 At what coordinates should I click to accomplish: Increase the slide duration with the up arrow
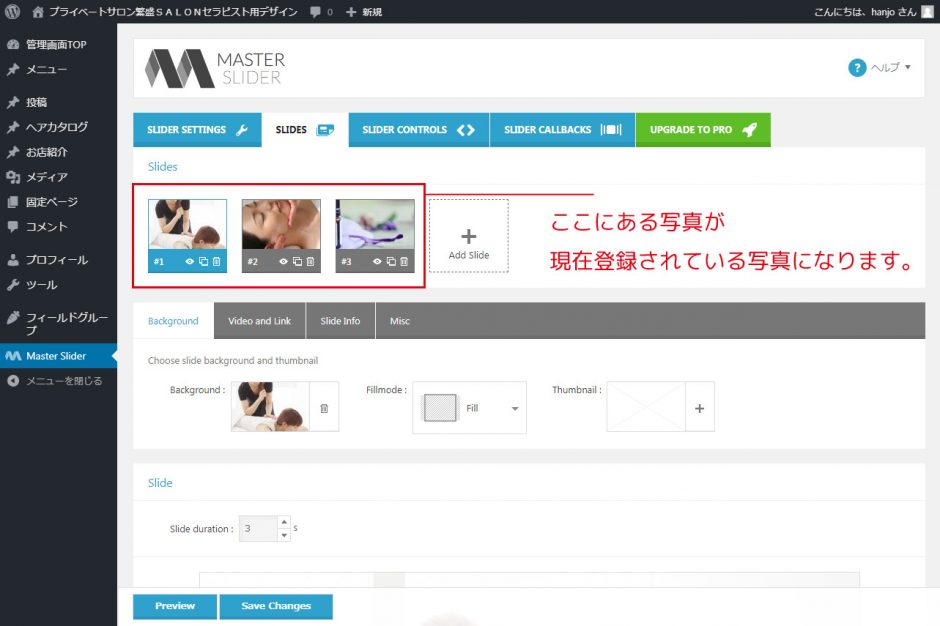point(284,522)
